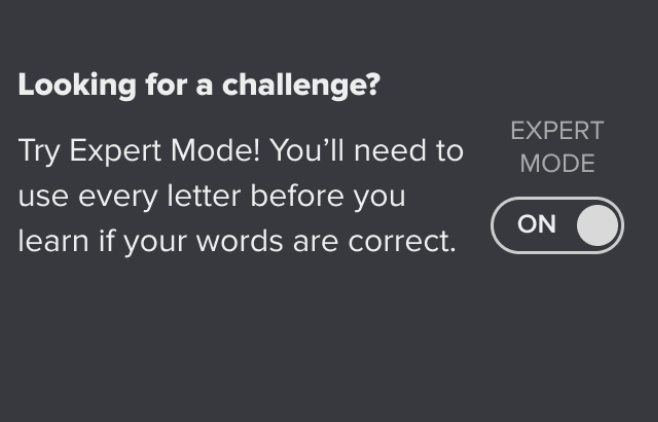Click the word "before" in the description
This screenshot has width=658, height=422.
(x=294, y=196)
